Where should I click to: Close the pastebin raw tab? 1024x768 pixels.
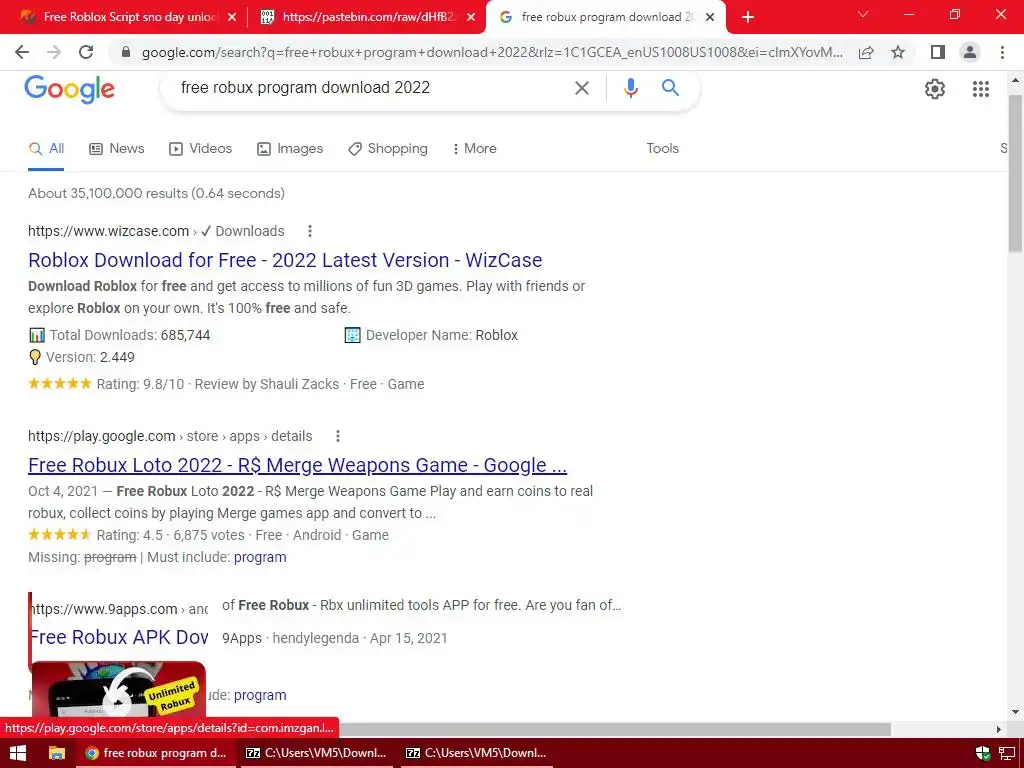click(471, 17)
